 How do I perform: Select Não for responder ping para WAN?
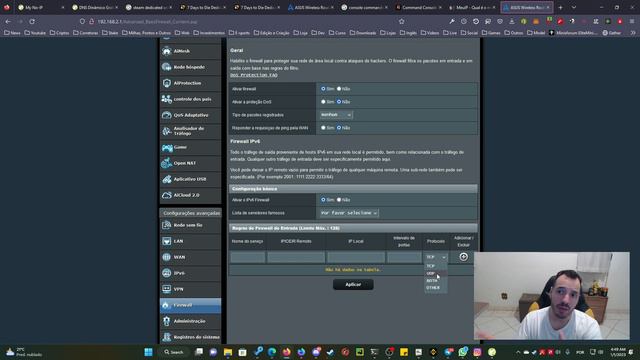pos(339,128)
